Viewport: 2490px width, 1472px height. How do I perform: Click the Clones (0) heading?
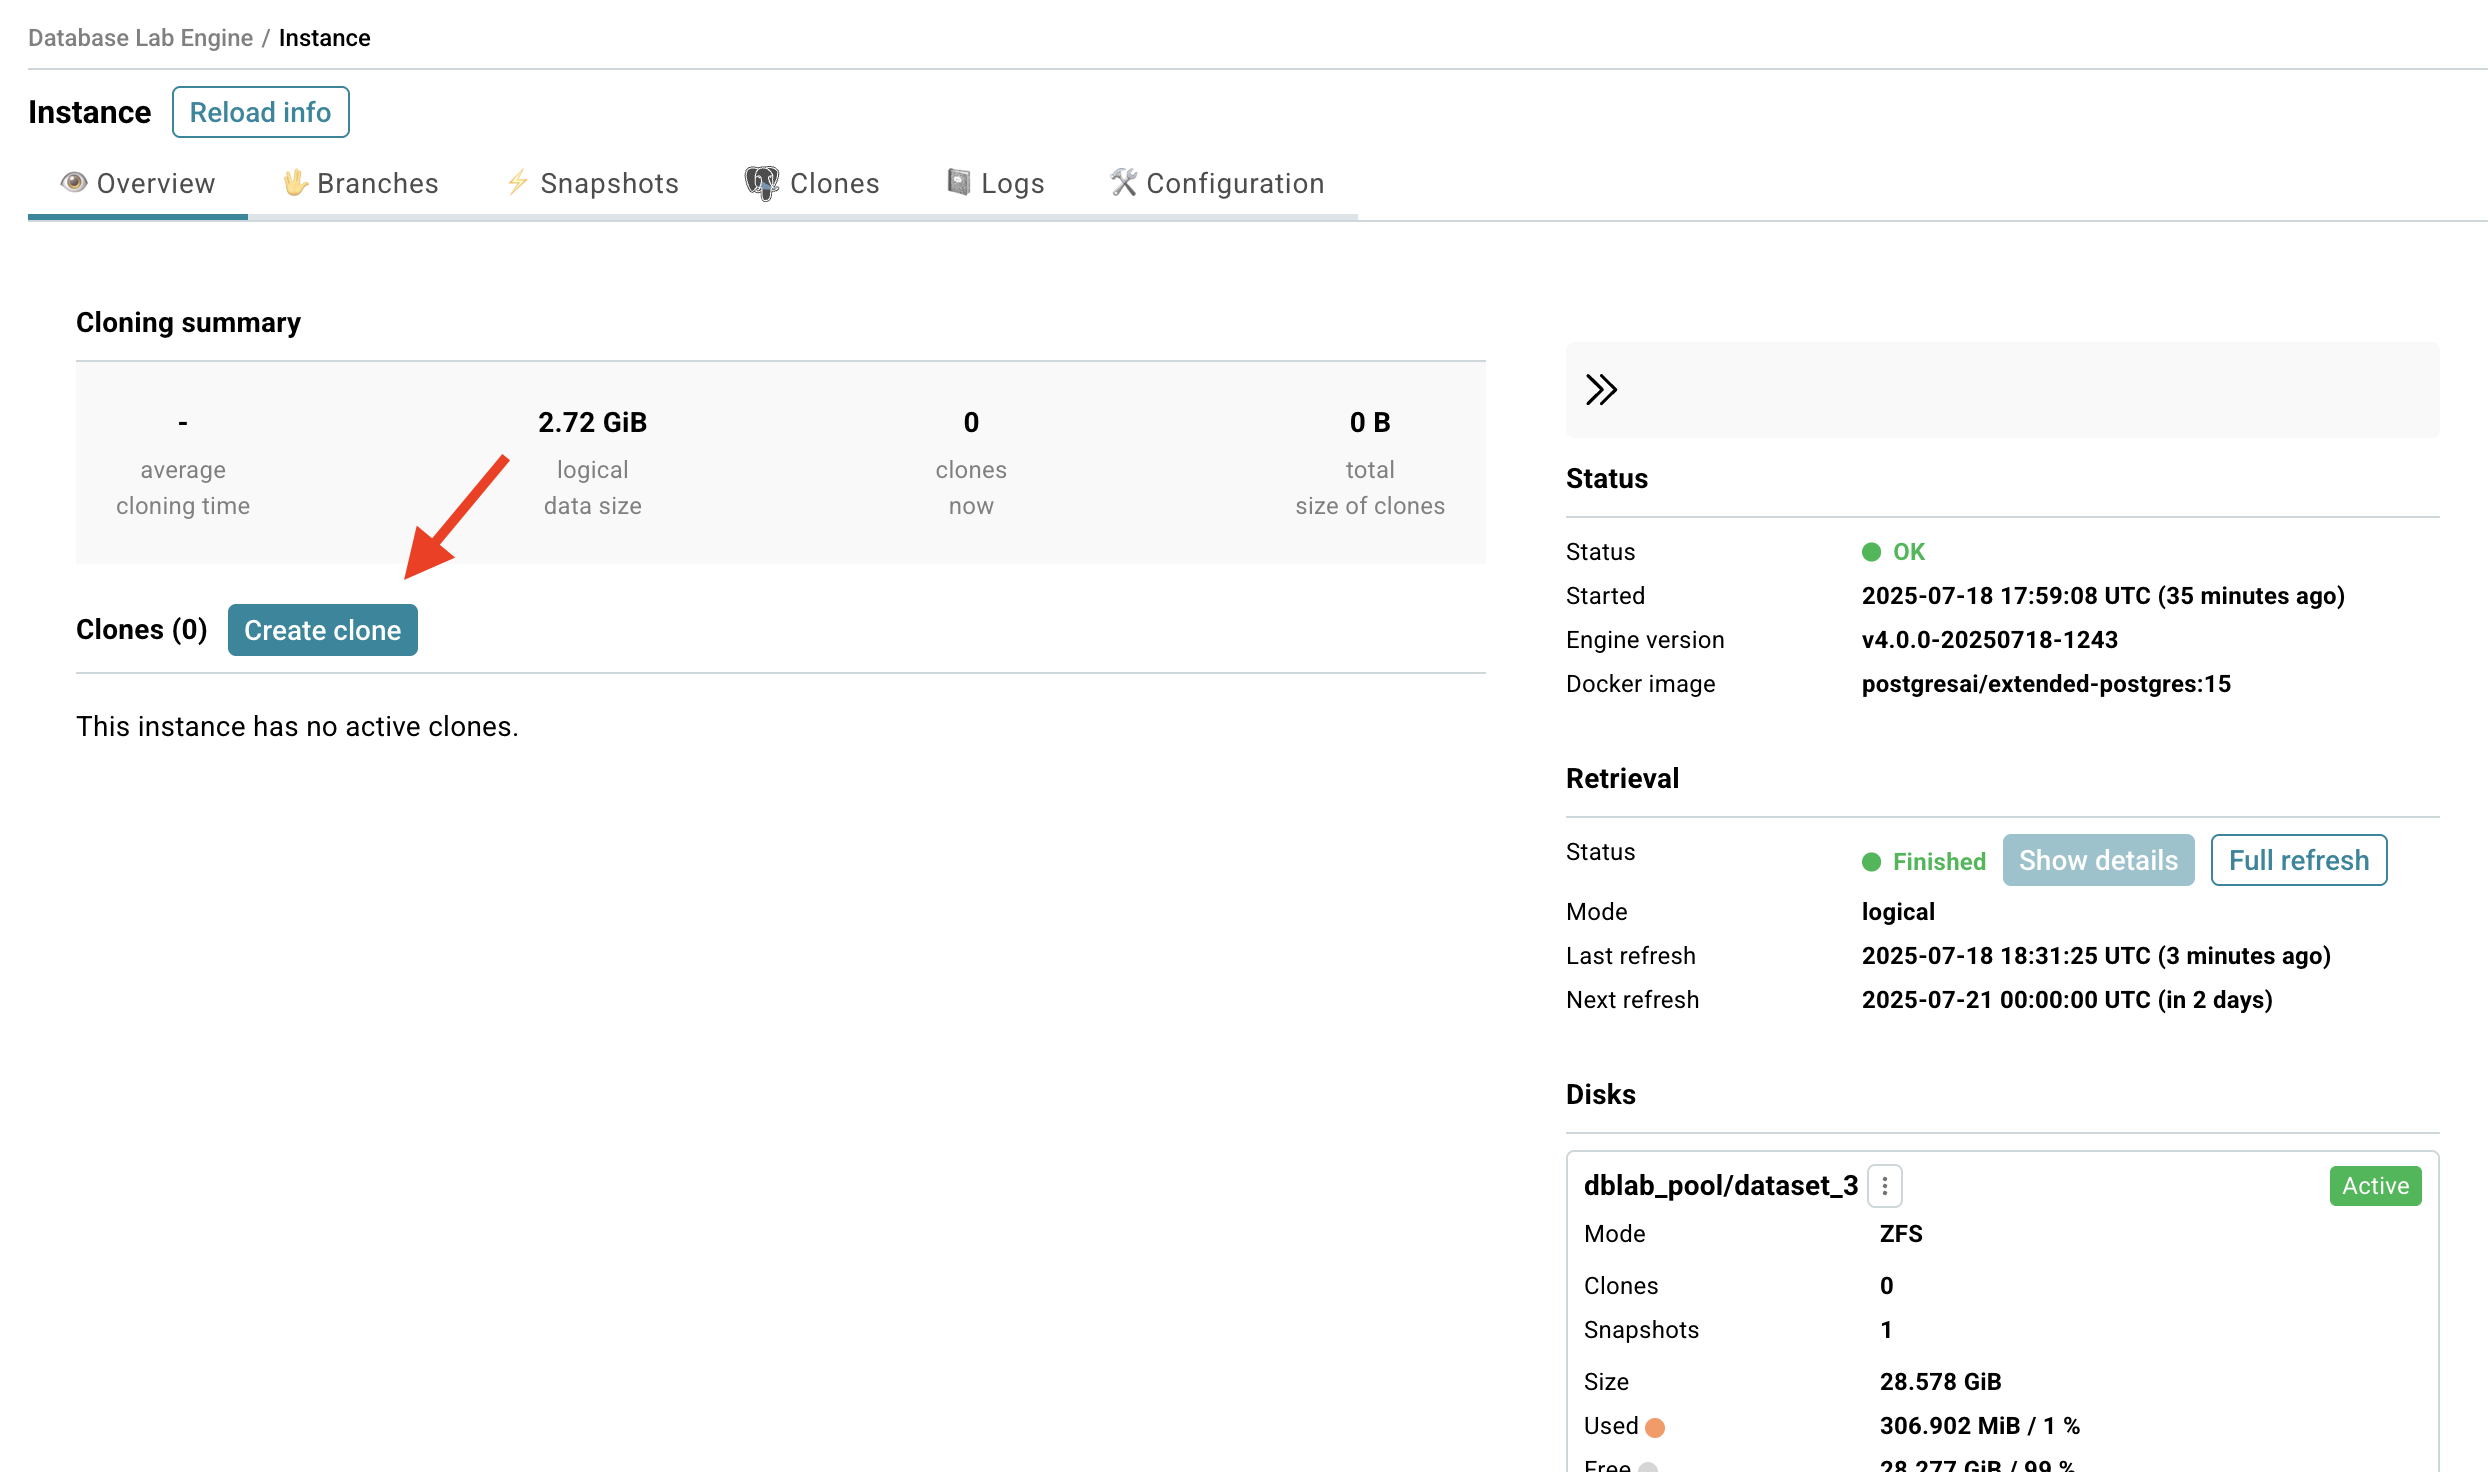(142, 630)
